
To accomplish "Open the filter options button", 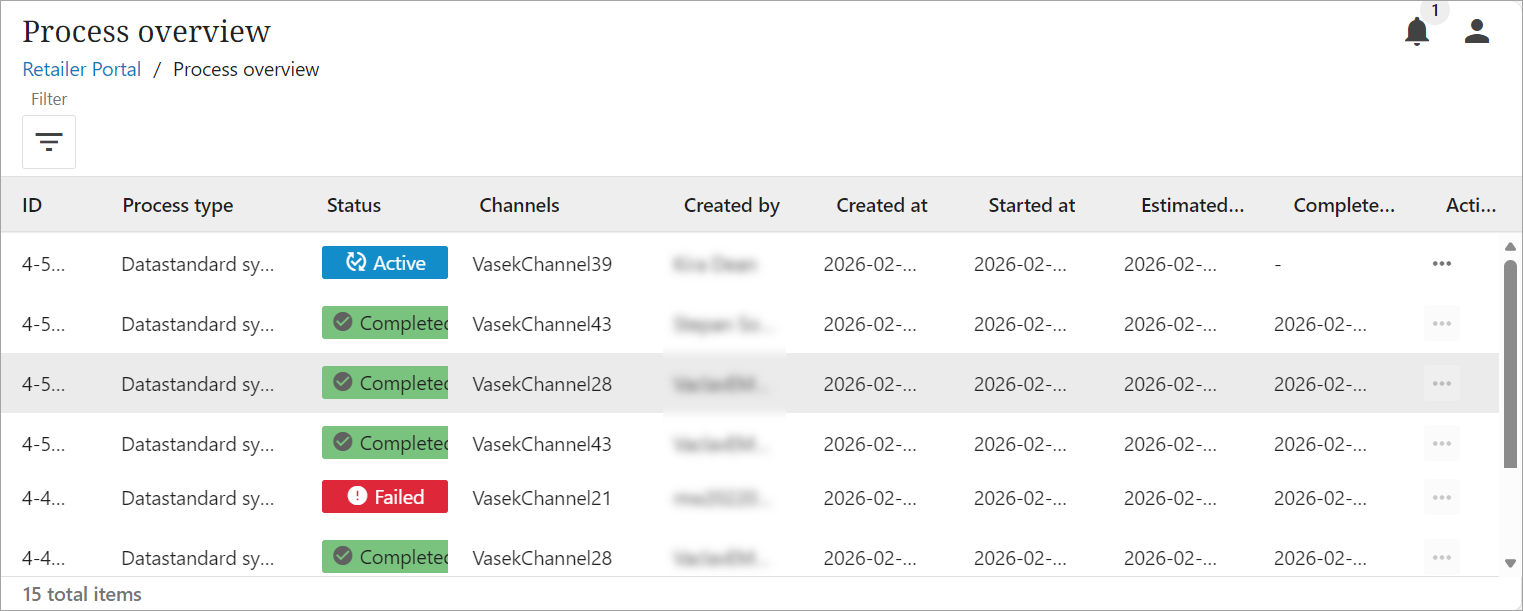I will (x=49, y=142).
